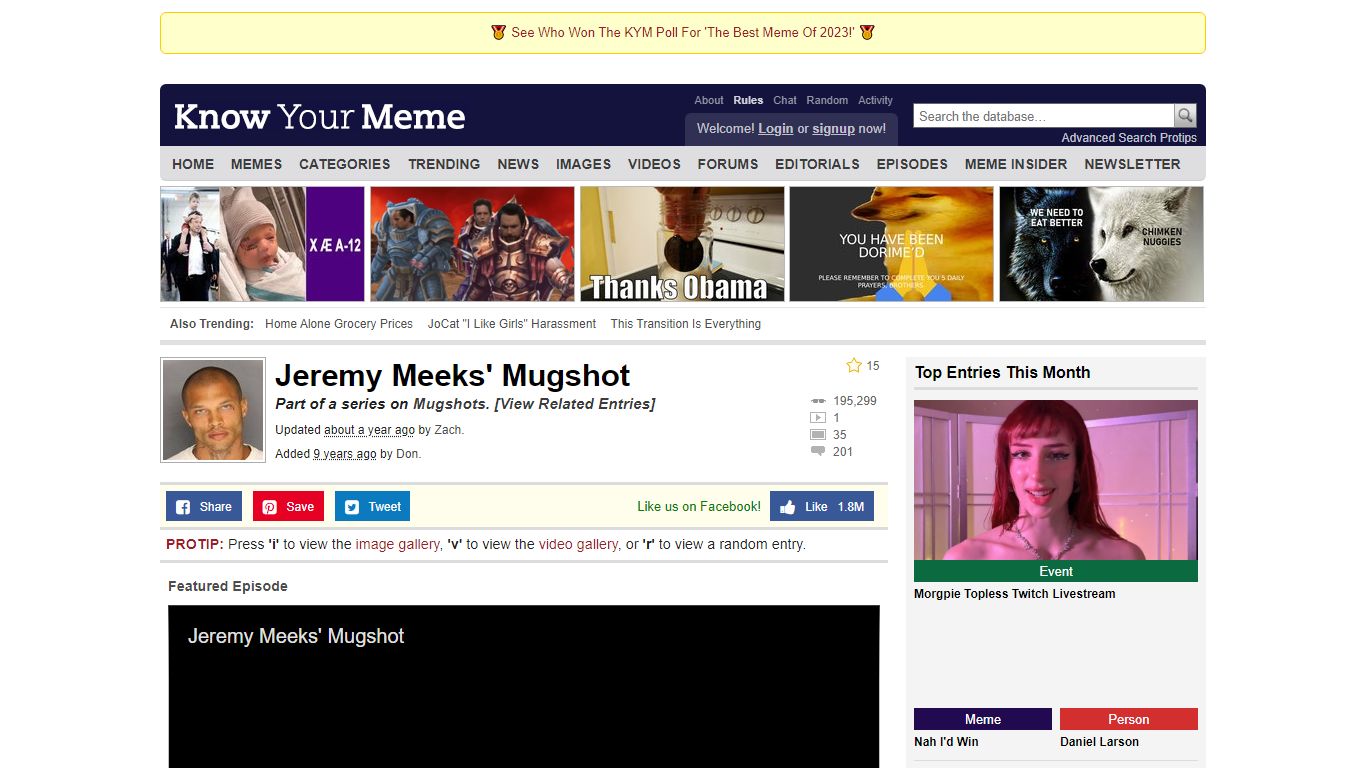The image size is (1366, 768).
Task: Click the Event category label
Action: click(1056, 571)
